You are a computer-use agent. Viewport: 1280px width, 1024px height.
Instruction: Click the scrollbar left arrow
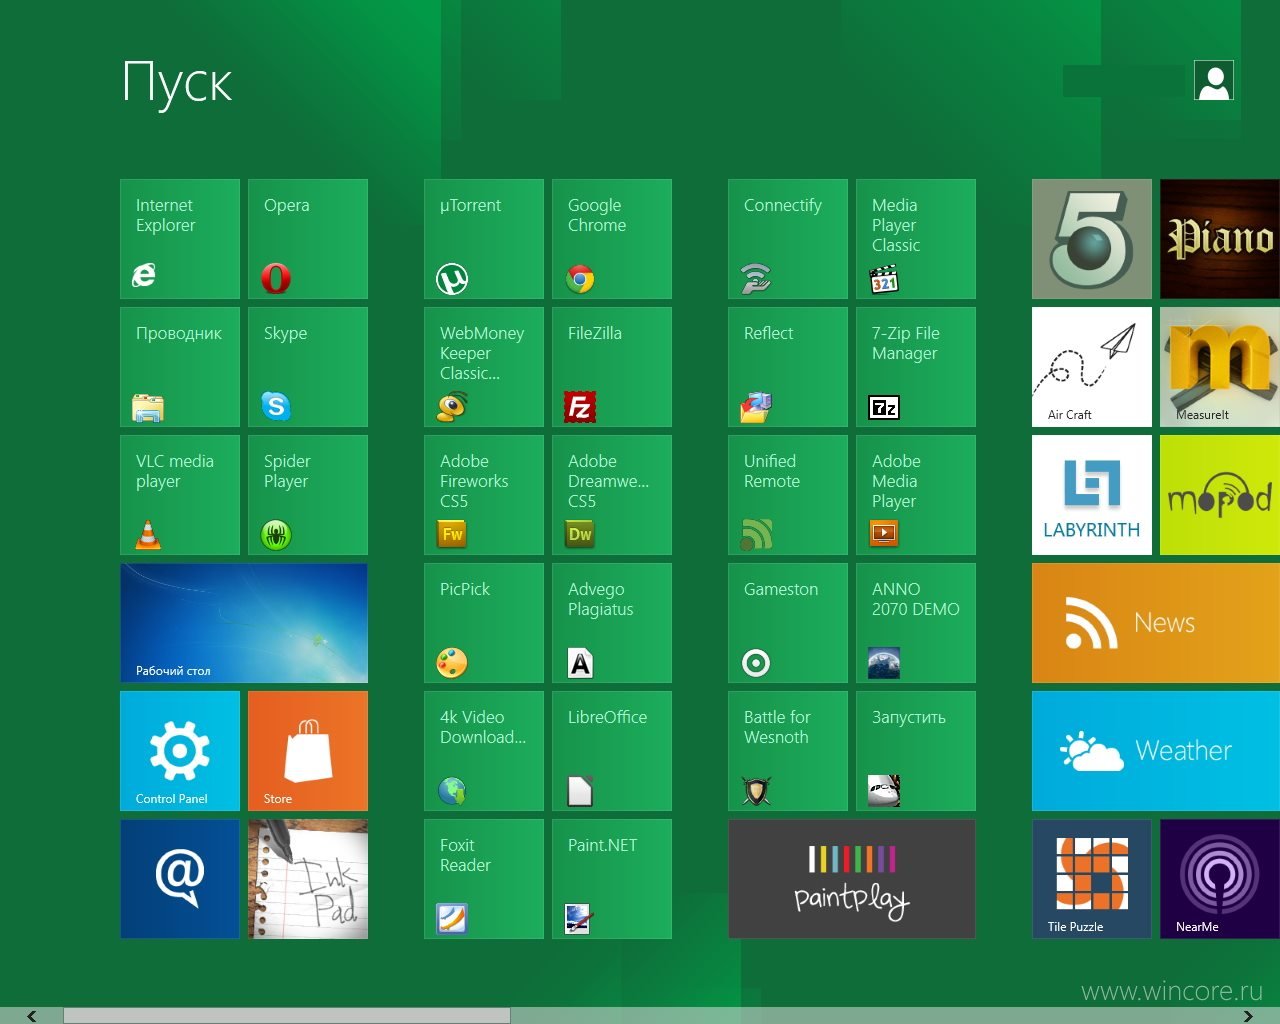(x=31, y=1016)
